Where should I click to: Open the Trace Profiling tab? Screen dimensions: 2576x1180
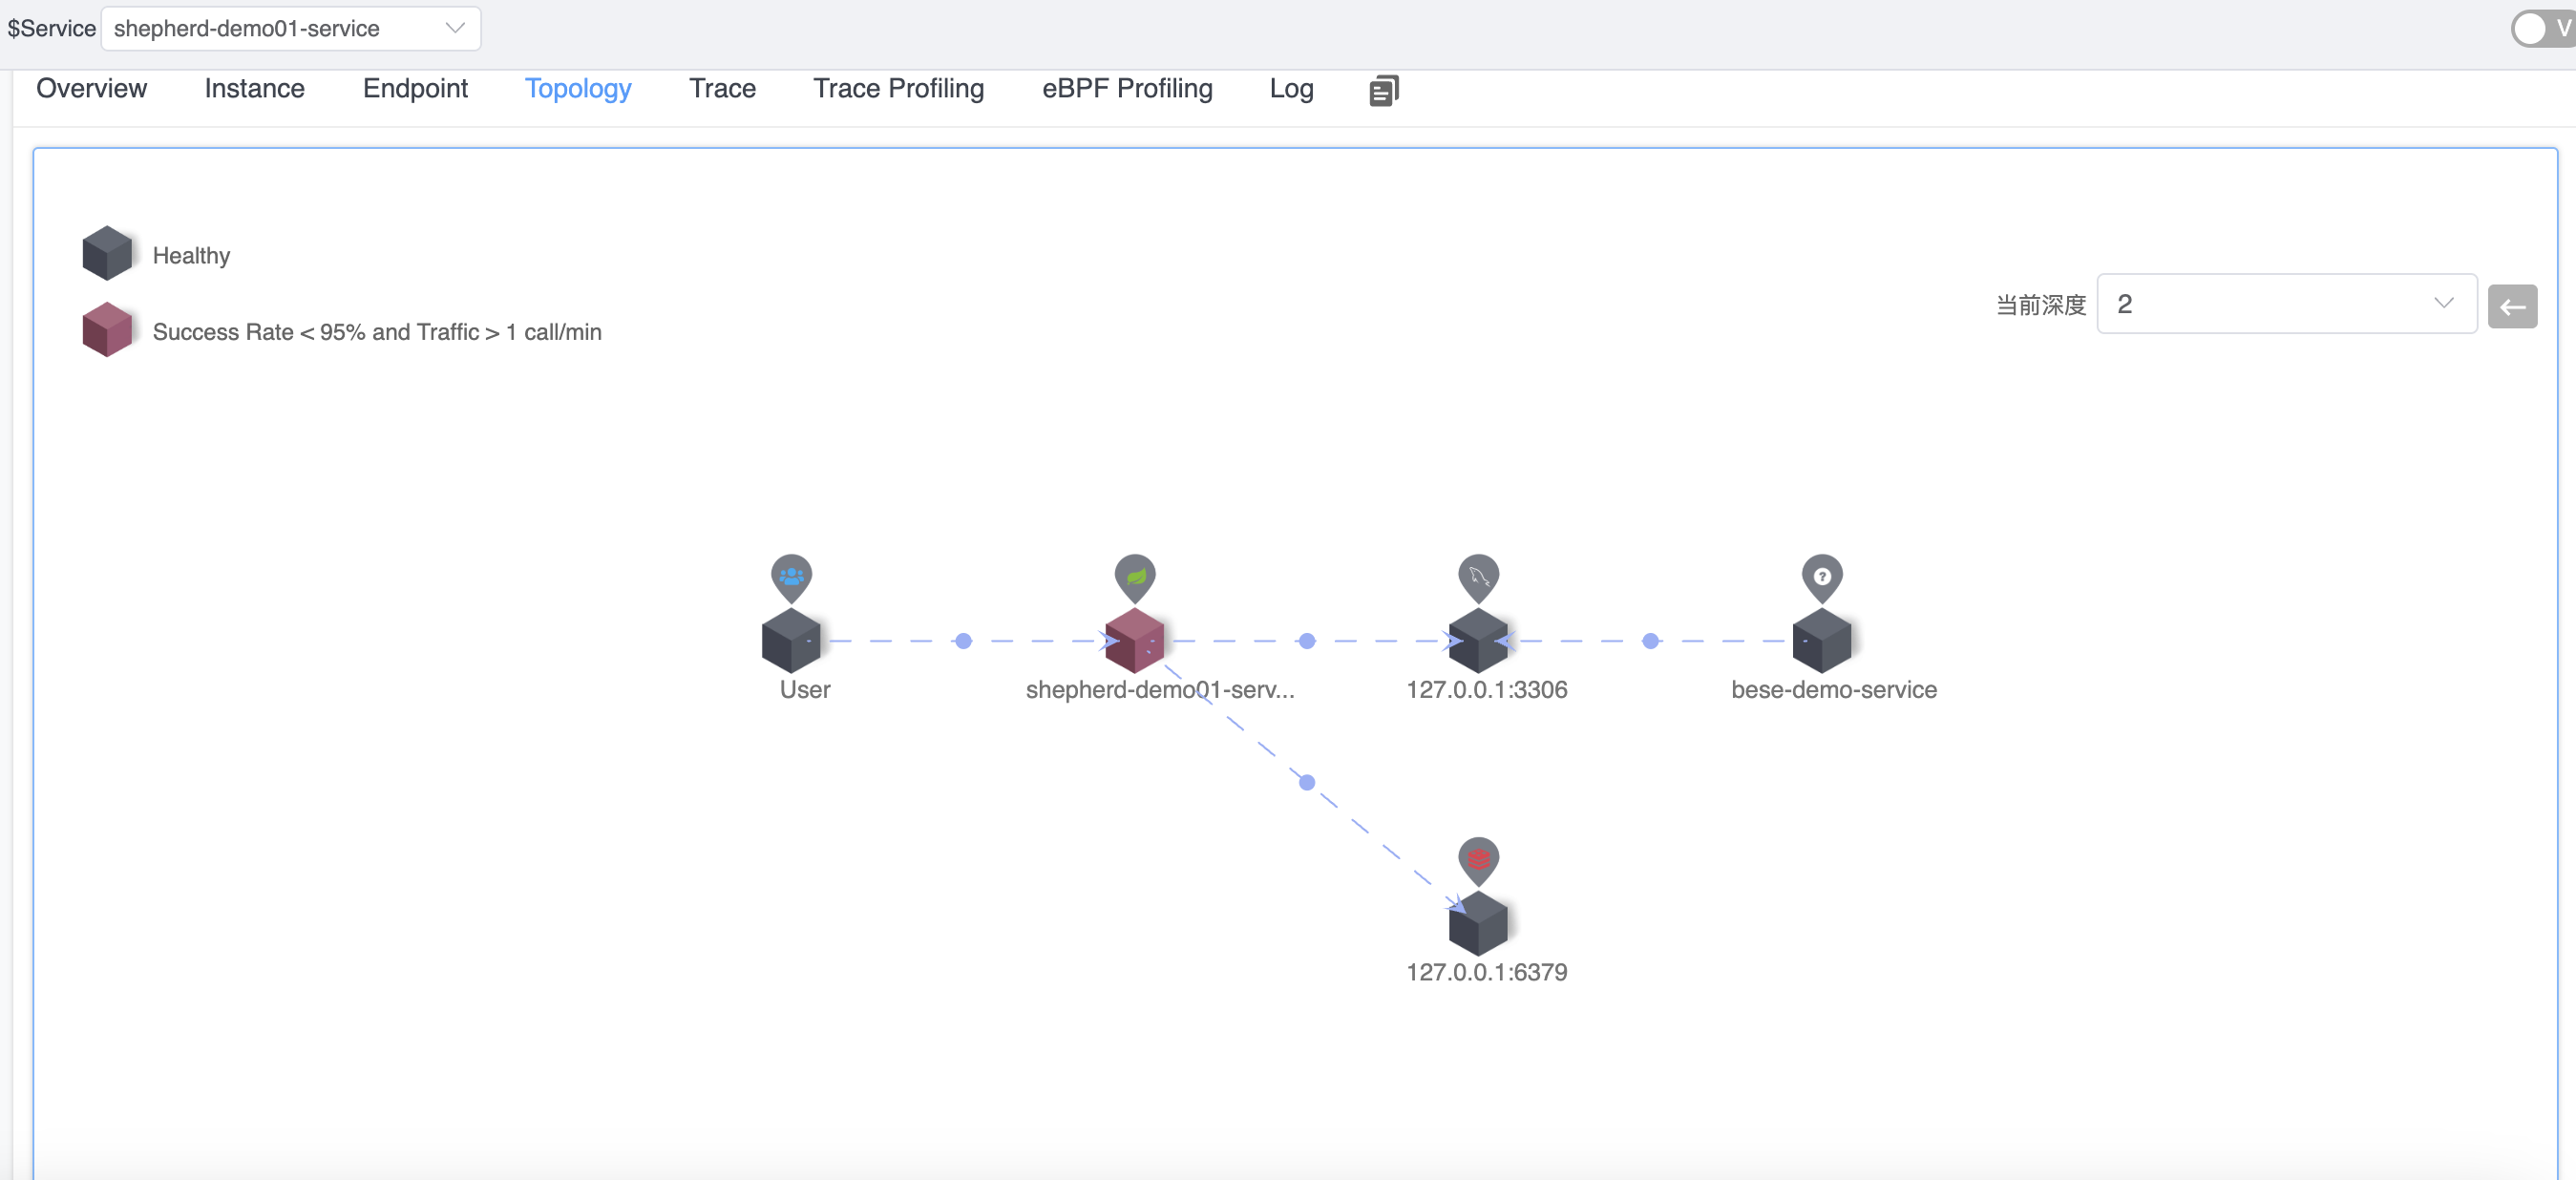[898, 89]
